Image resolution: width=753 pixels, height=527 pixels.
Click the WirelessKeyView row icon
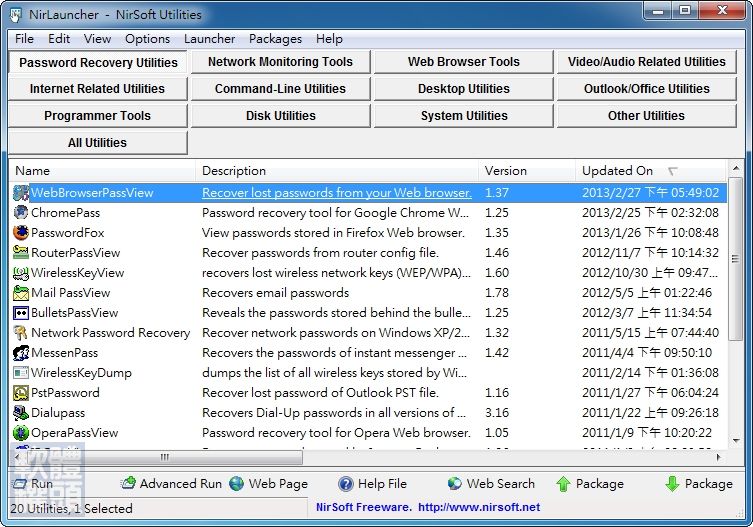[21, 272]
